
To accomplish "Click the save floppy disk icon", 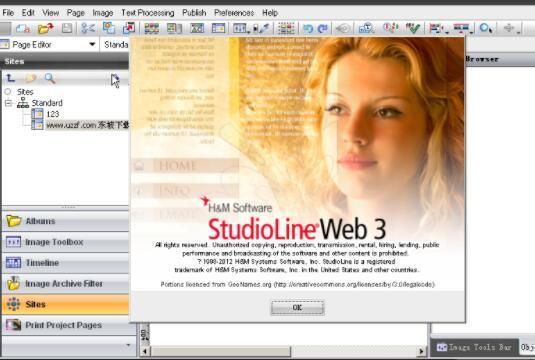I will [x=67, y=28].
